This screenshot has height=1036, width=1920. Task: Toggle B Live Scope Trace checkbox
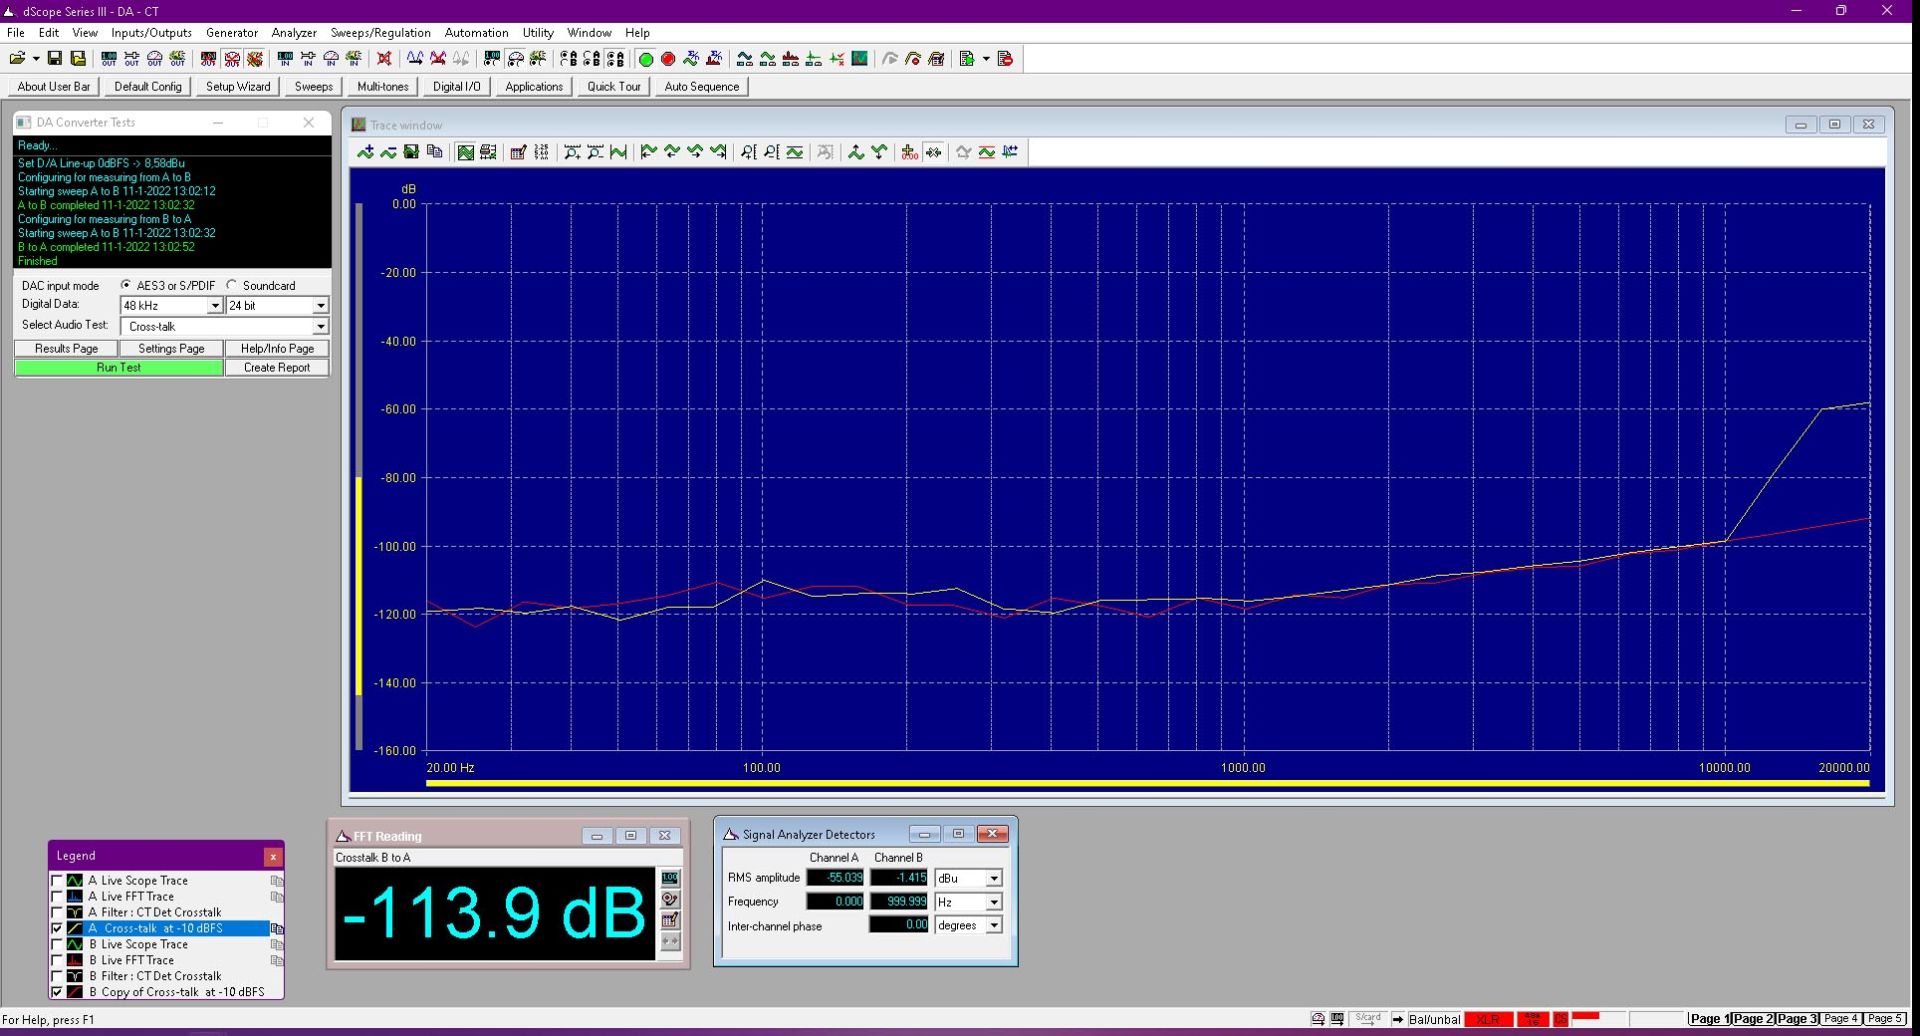pyautogui.click(x=57, y=945)
